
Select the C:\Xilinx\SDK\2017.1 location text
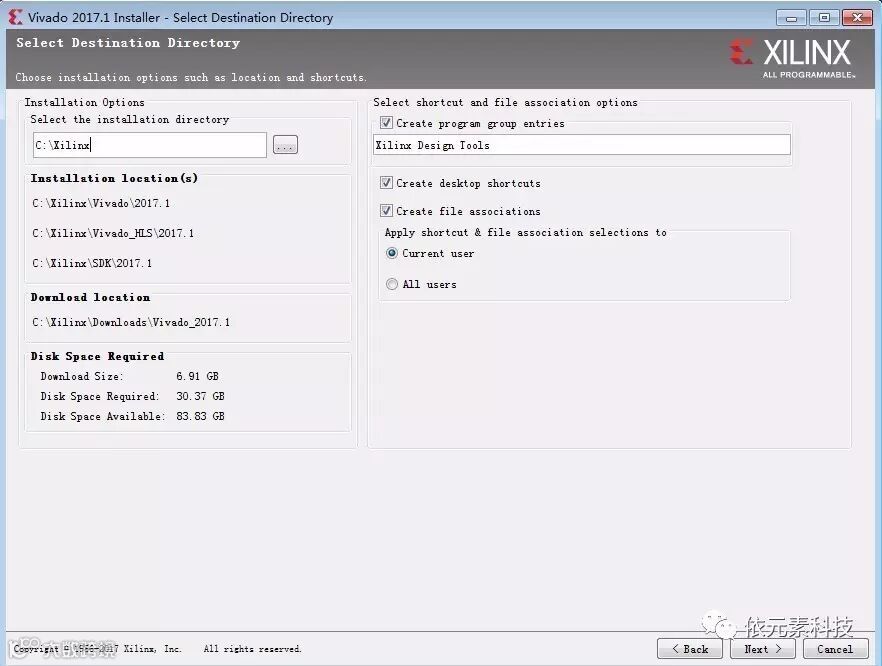coord(92,263)
